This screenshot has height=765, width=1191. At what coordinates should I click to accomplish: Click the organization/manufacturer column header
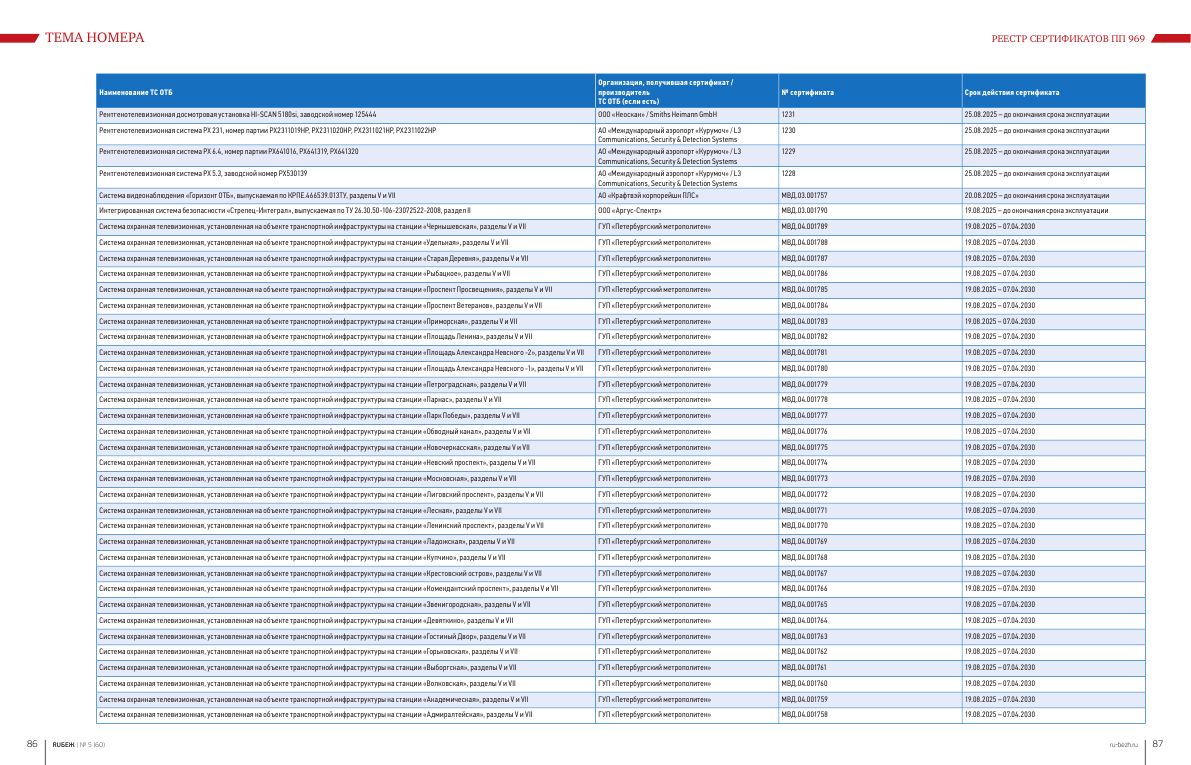[665, 92]
